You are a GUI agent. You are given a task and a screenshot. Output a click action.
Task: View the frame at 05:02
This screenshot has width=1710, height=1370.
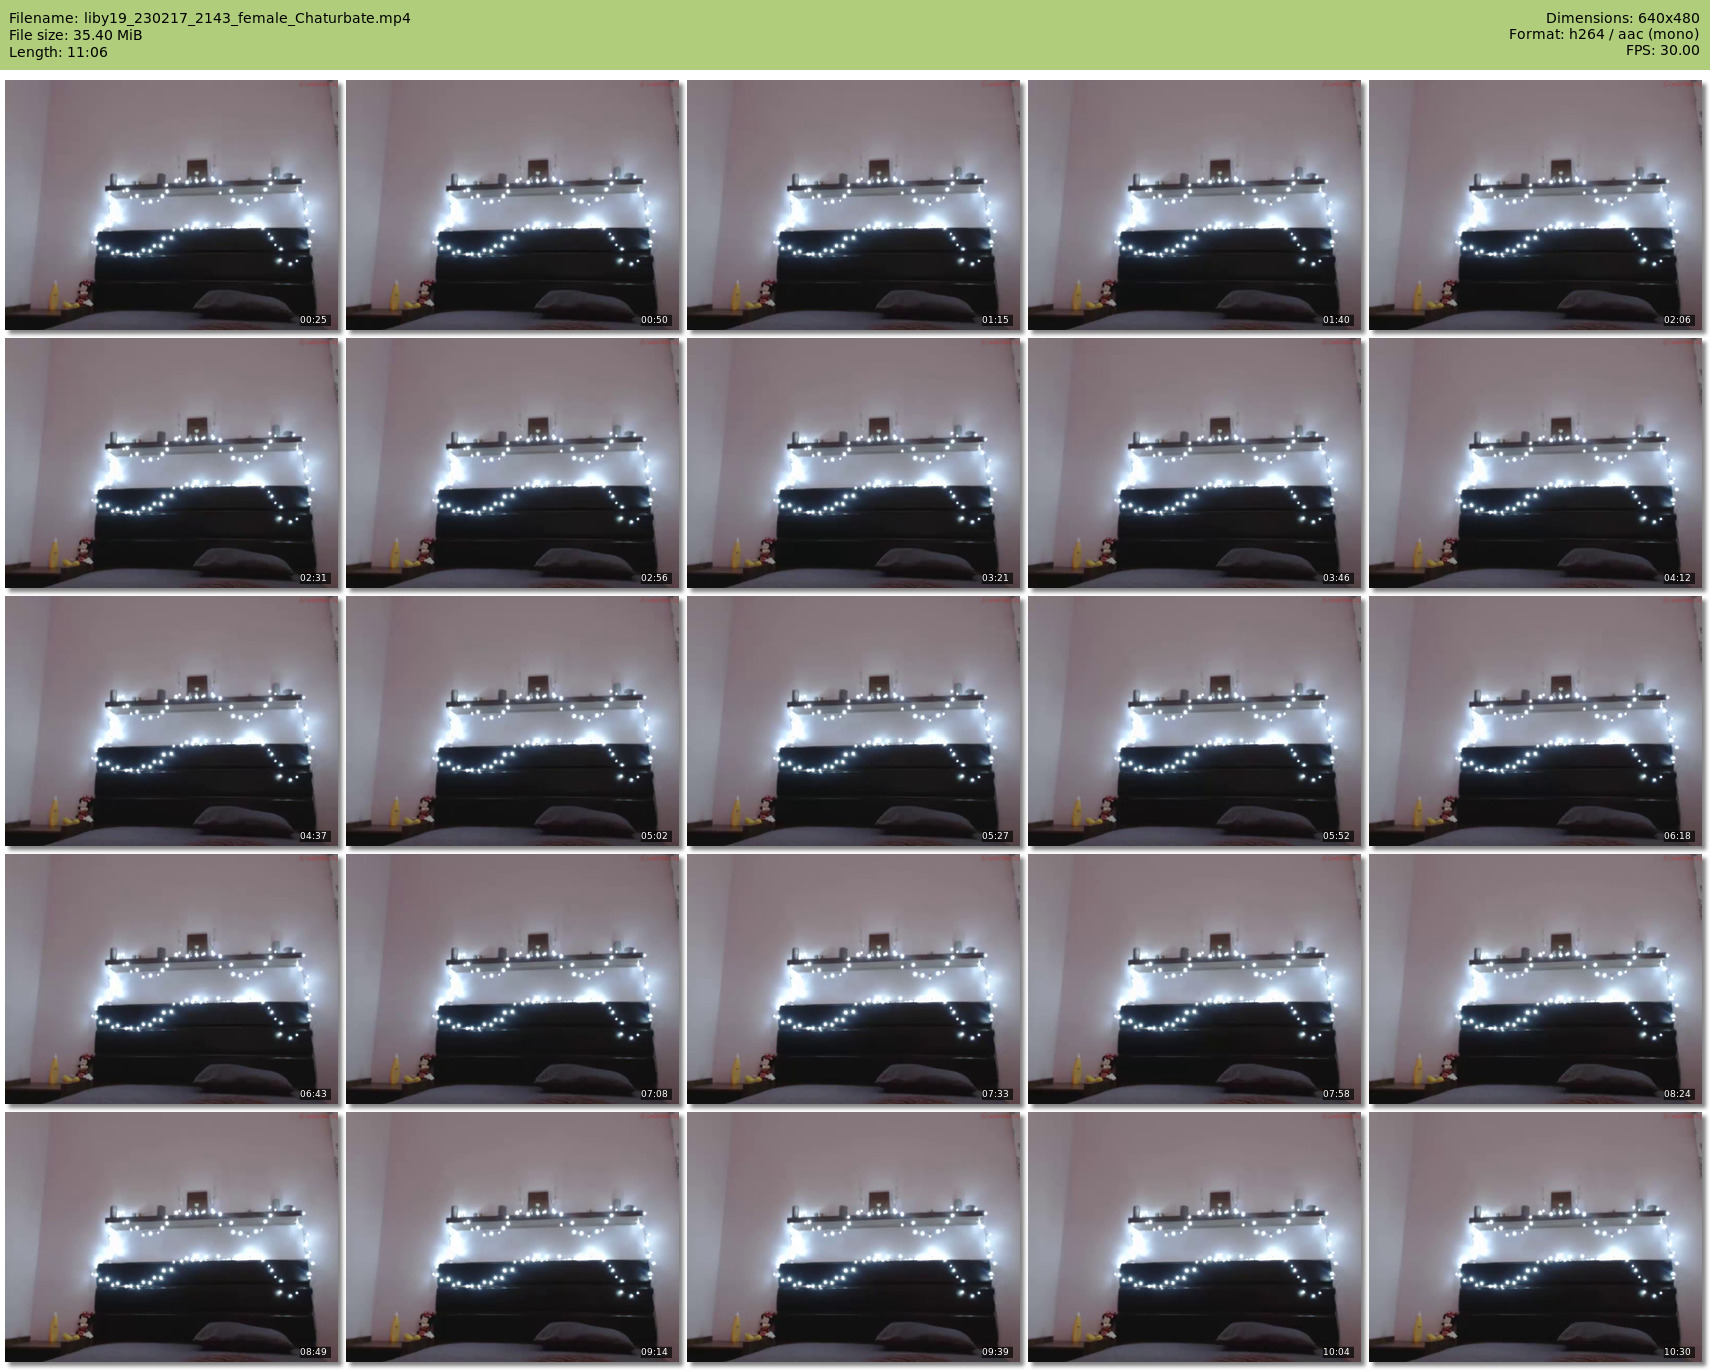[x=512, y=721]
